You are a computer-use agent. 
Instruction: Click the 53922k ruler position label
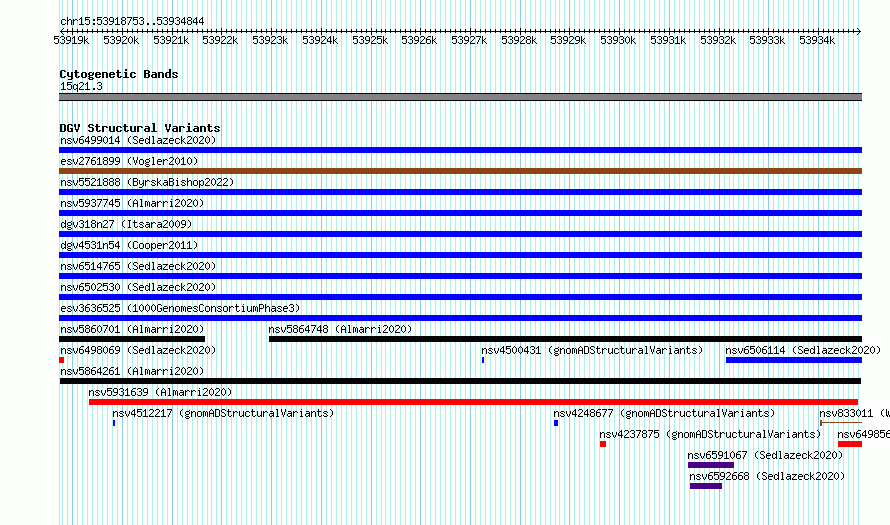[220, 40]
